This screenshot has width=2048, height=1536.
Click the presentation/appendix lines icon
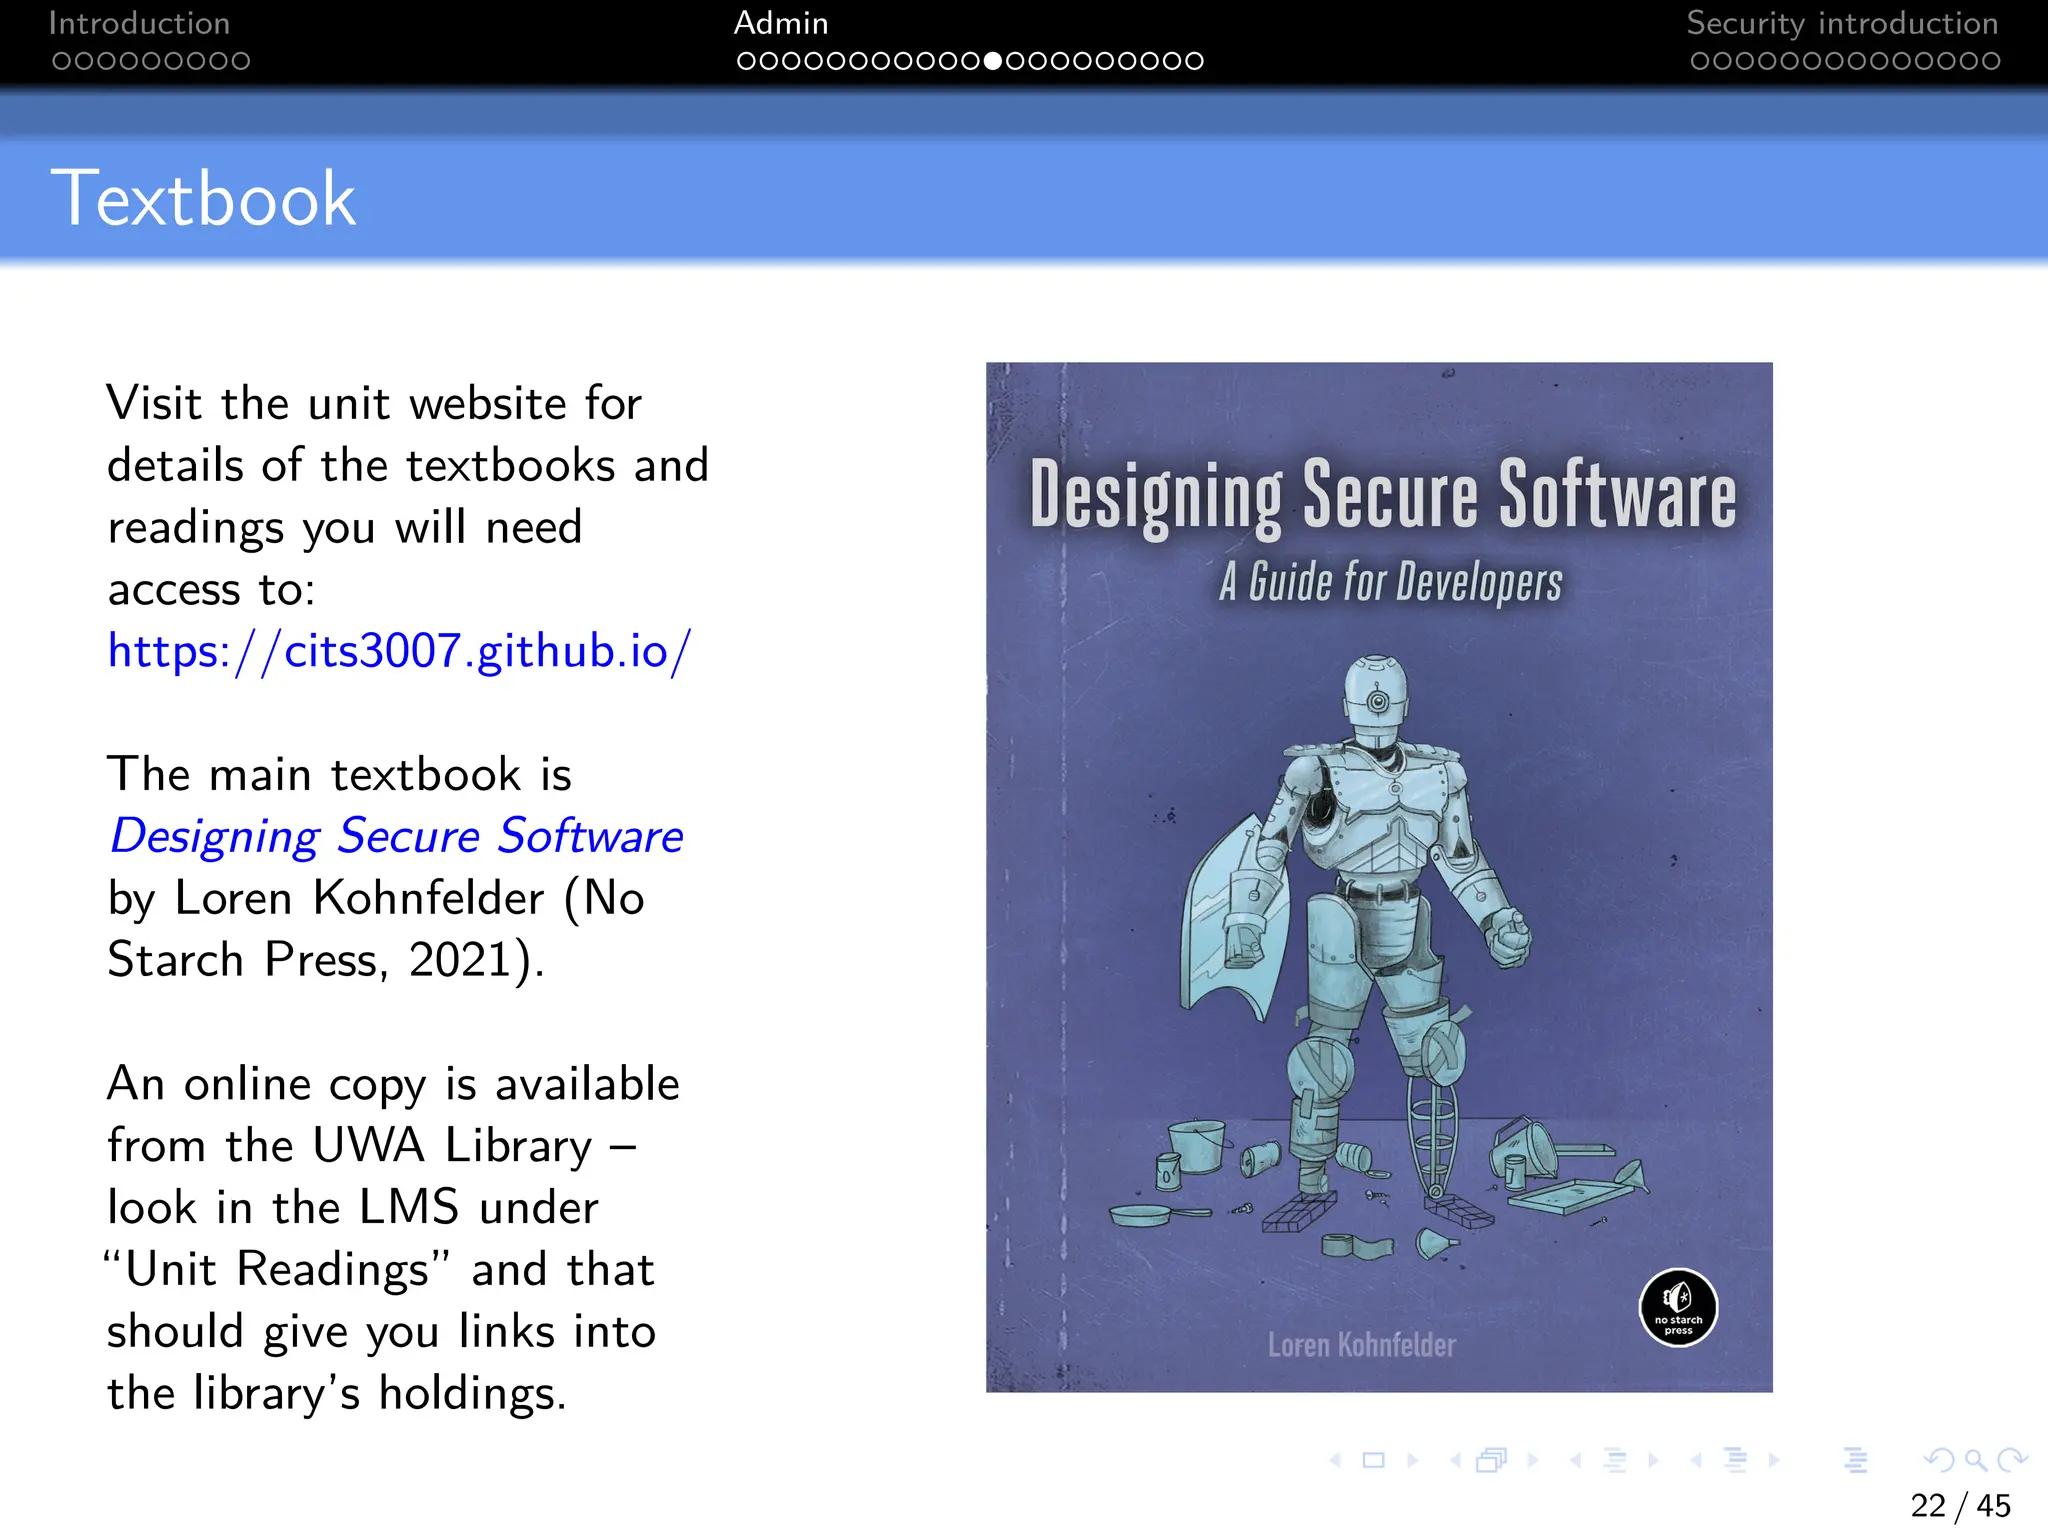(1856, 1461)
